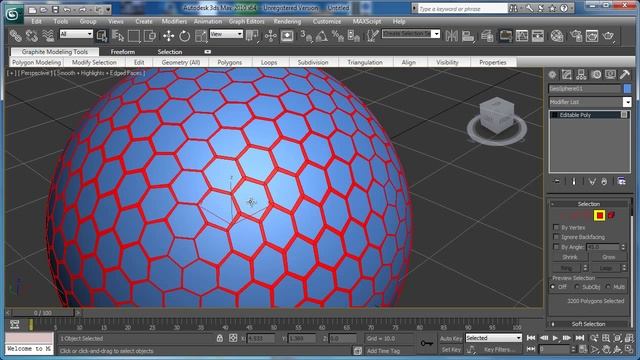
Task: Click the Select and Link tool icon
Action: pyautogui.click(x=16, y=36)
